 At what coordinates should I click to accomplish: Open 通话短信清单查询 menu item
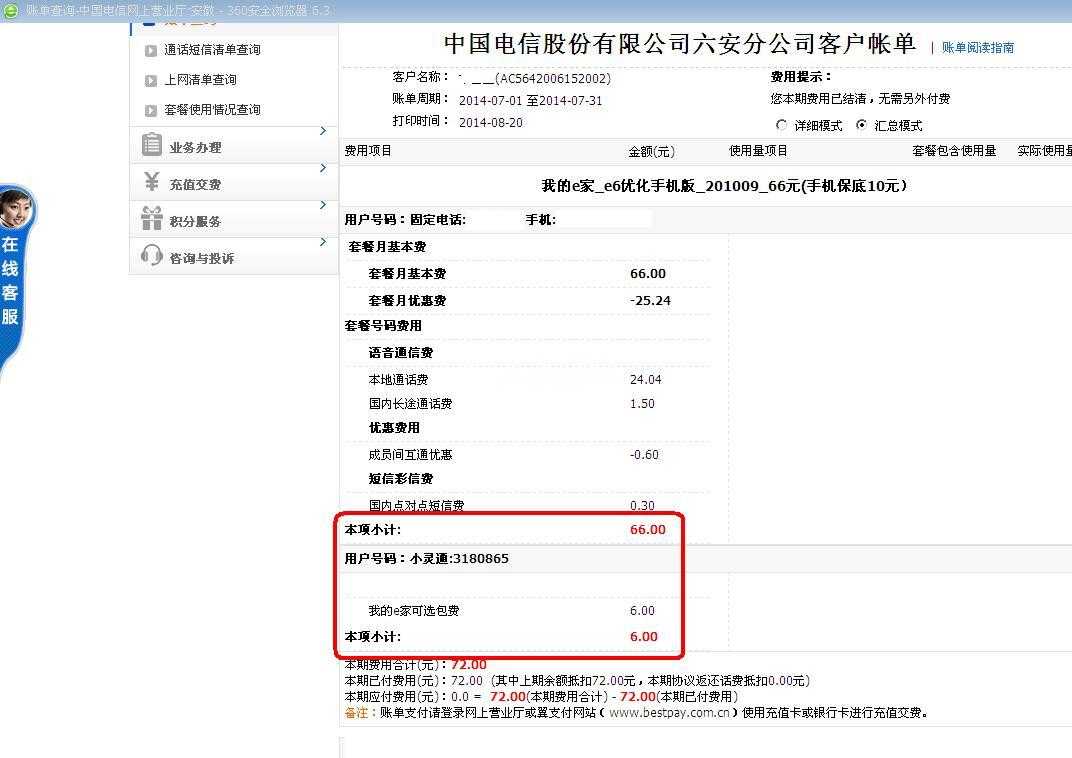[212, 50]
